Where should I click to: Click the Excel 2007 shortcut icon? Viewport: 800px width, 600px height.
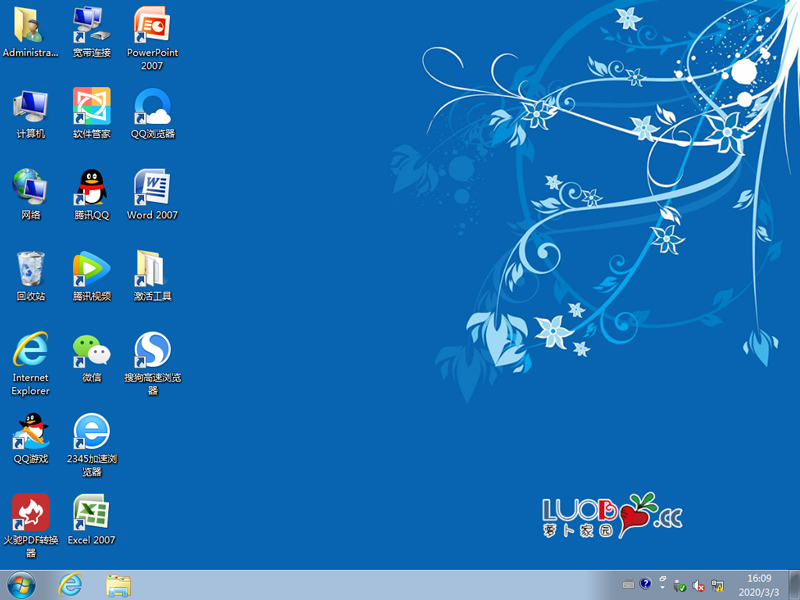pos(91,513)
